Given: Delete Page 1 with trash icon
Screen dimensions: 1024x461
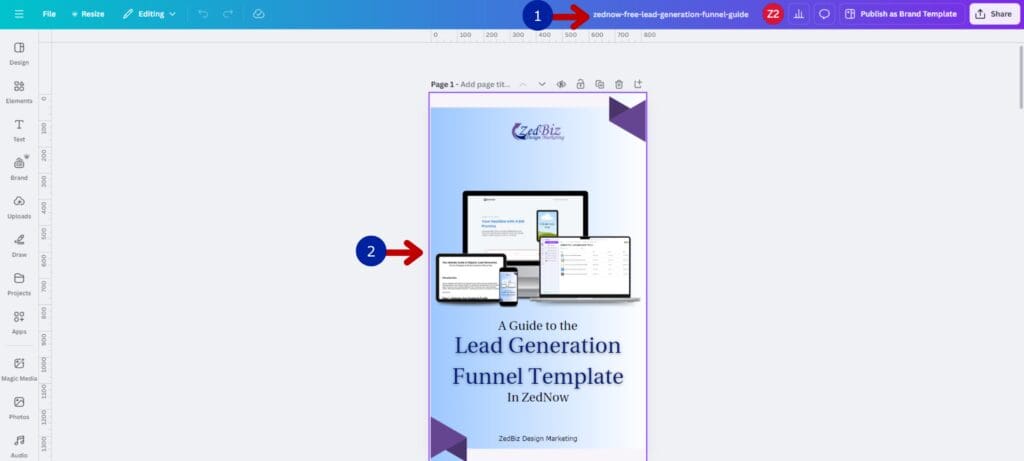Looking at the screenshot, I should (x=618, y=84).
